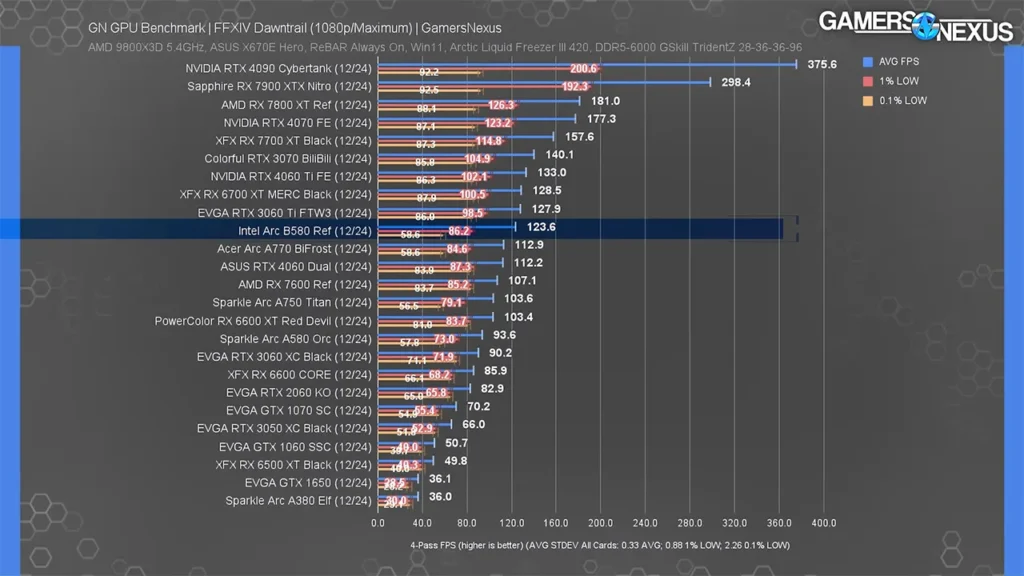The width and height of the screenshot is (1024, 576).
Task: Click the 'EVGA GTX 1650 (12/24)' label
Action: [x=308, y=483]
